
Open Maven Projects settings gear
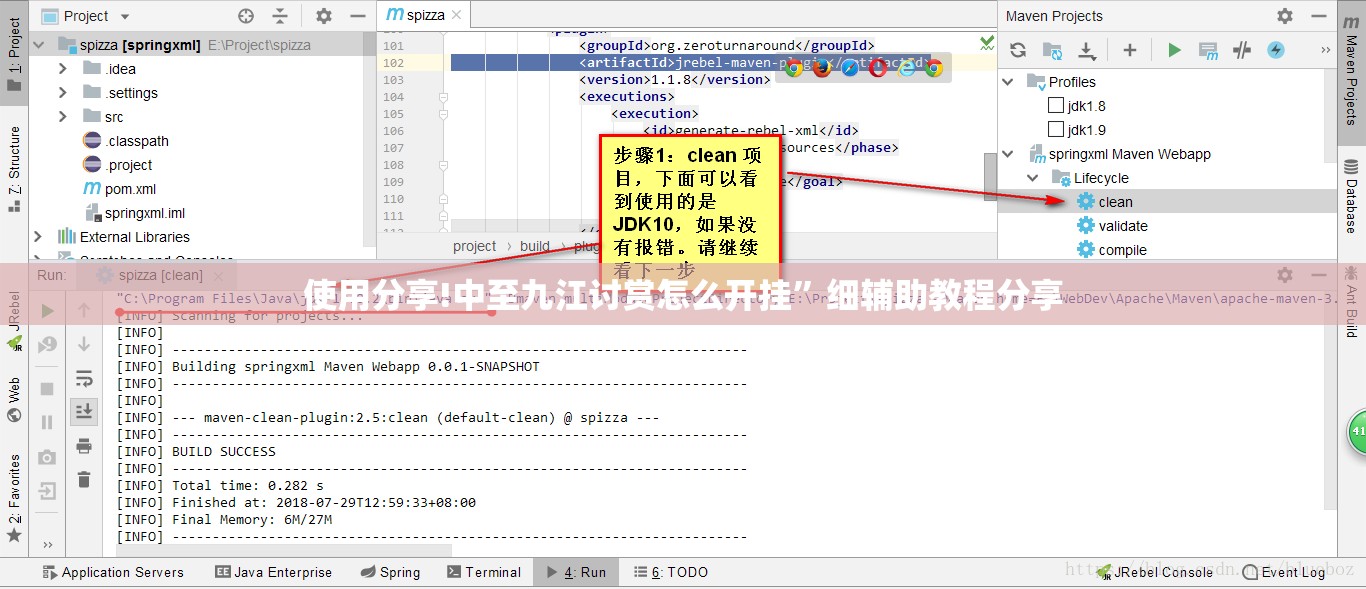(1285, 16)
